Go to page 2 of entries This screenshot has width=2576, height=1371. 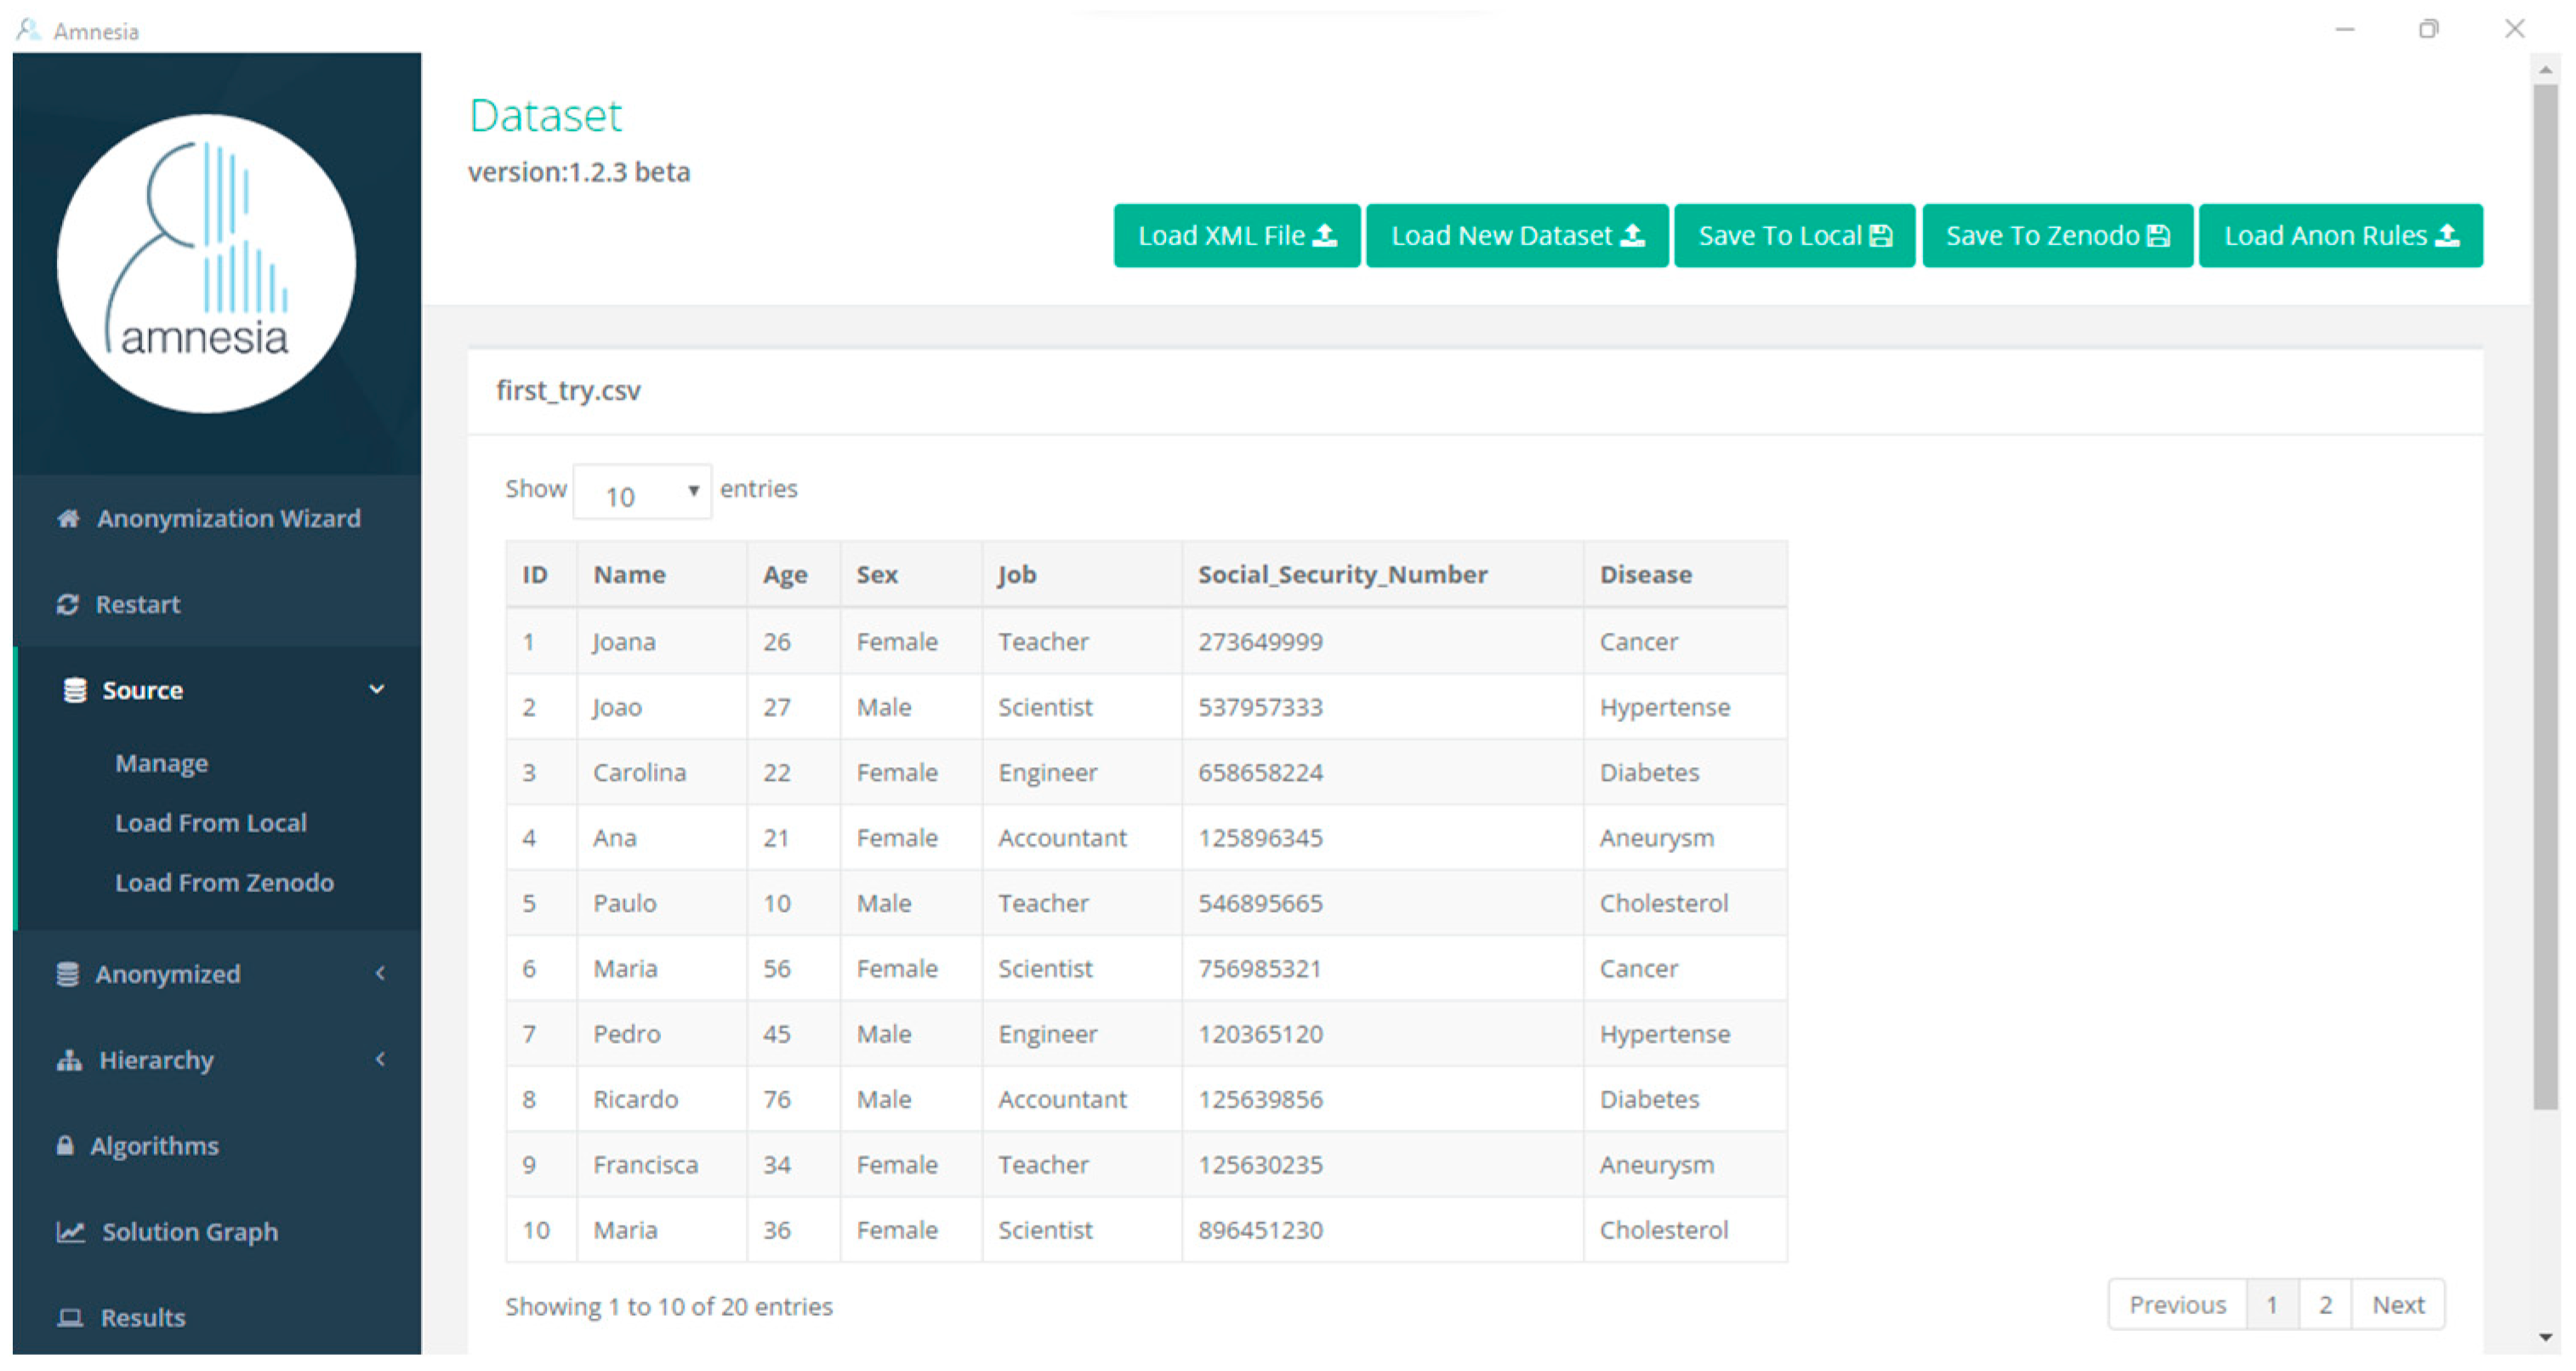[2325, 1305]
